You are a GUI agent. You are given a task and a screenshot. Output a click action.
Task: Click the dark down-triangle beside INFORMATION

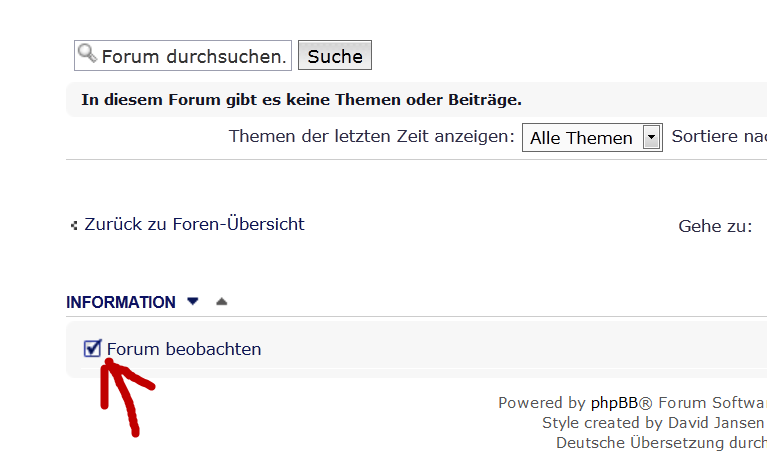(193, 301)
